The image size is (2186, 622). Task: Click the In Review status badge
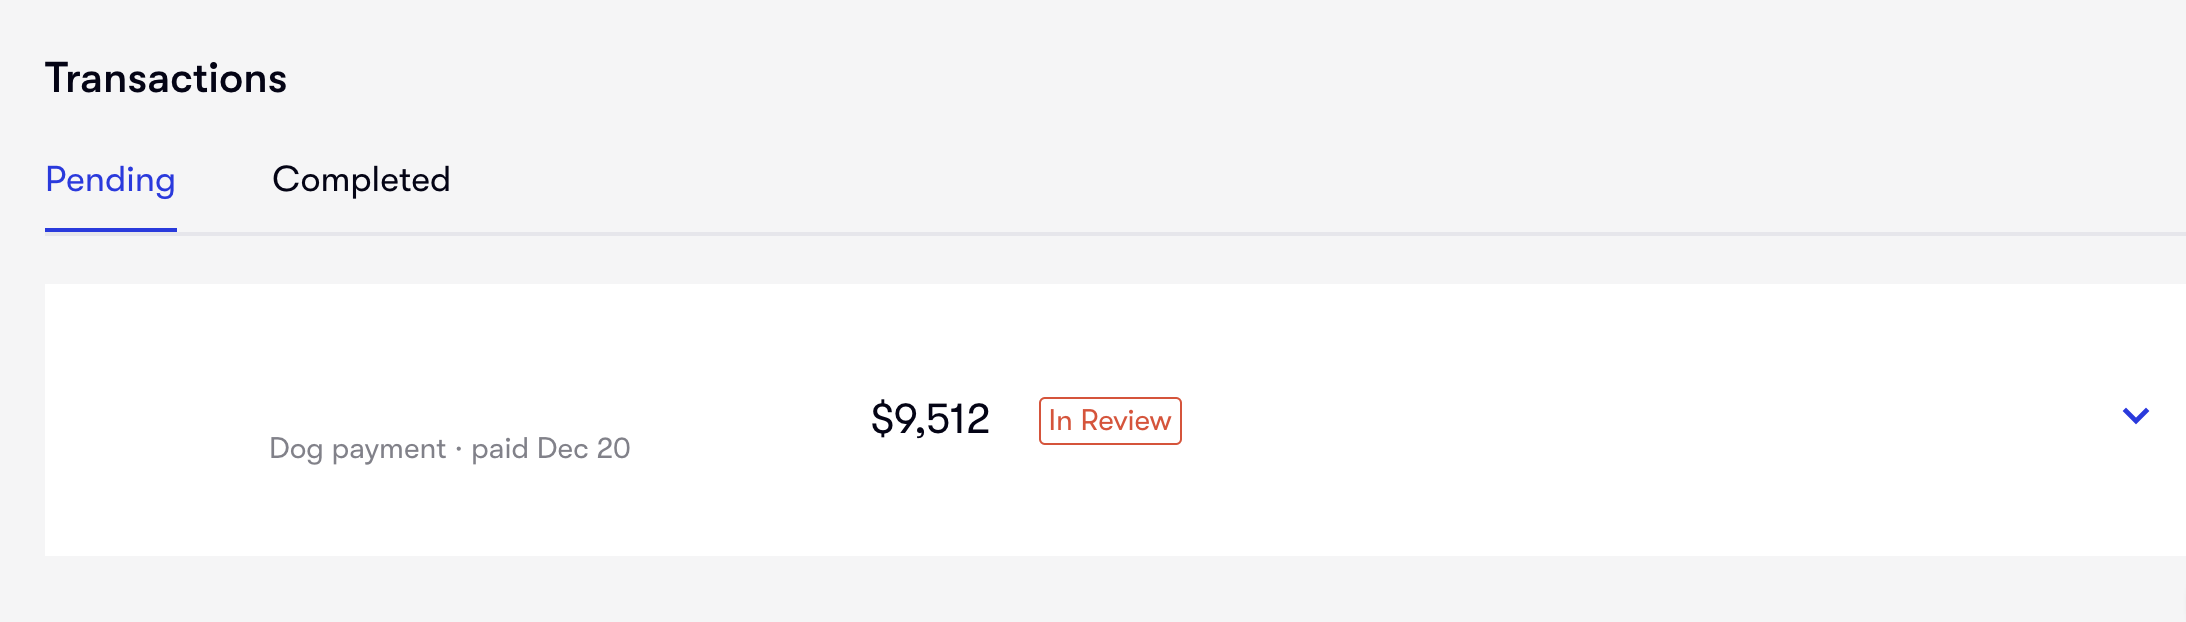1110,421
